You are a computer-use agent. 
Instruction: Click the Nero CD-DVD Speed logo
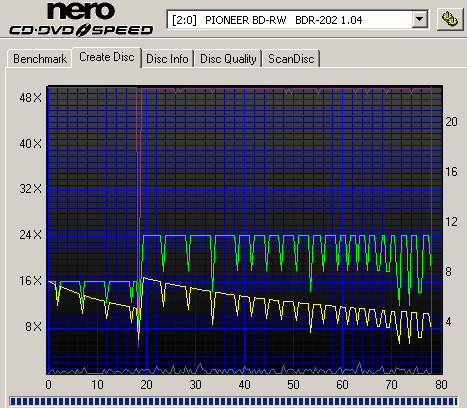pyautogui.click(x=81, y=19)
